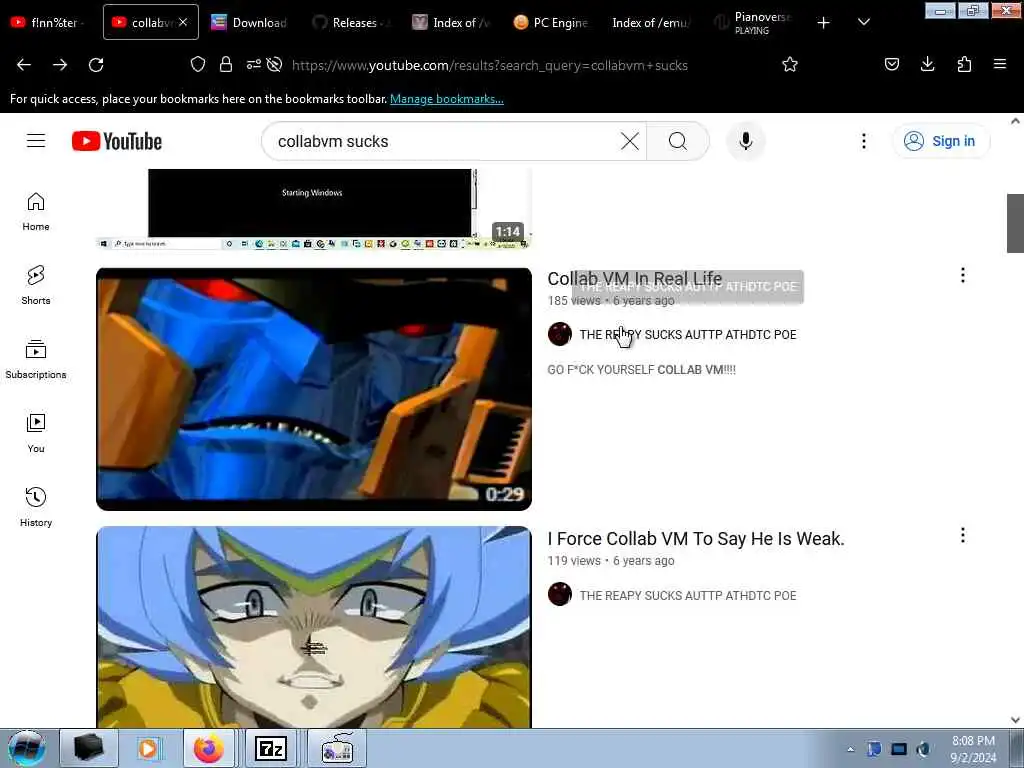Screen dimensions: 1024x768
Task: Play I Force Collab VM thumbnail
Action: point(313,627)
